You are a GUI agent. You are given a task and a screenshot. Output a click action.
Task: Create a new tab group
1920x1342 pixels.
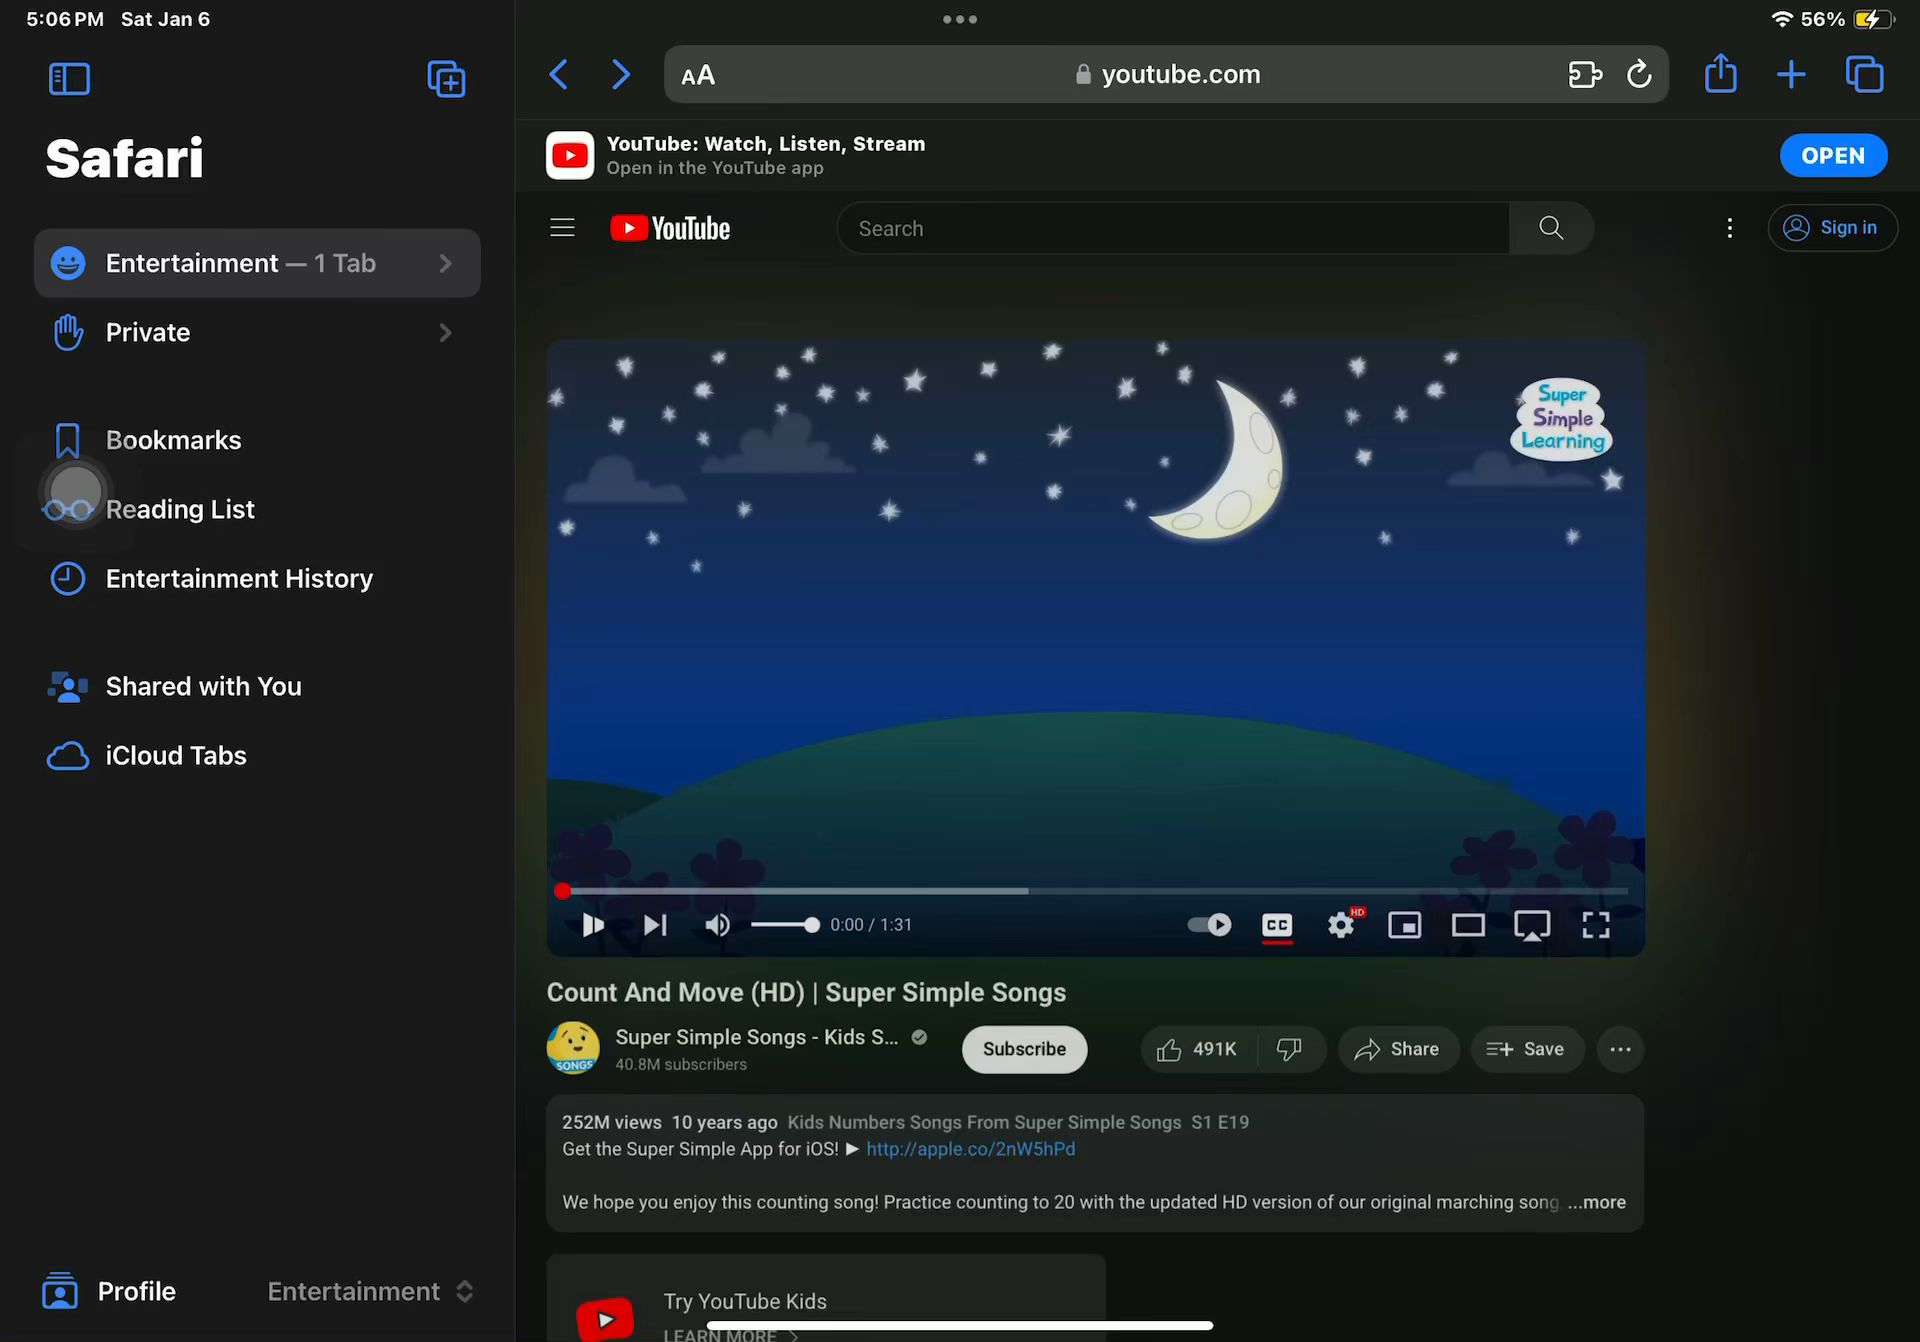tap(446, 78)
